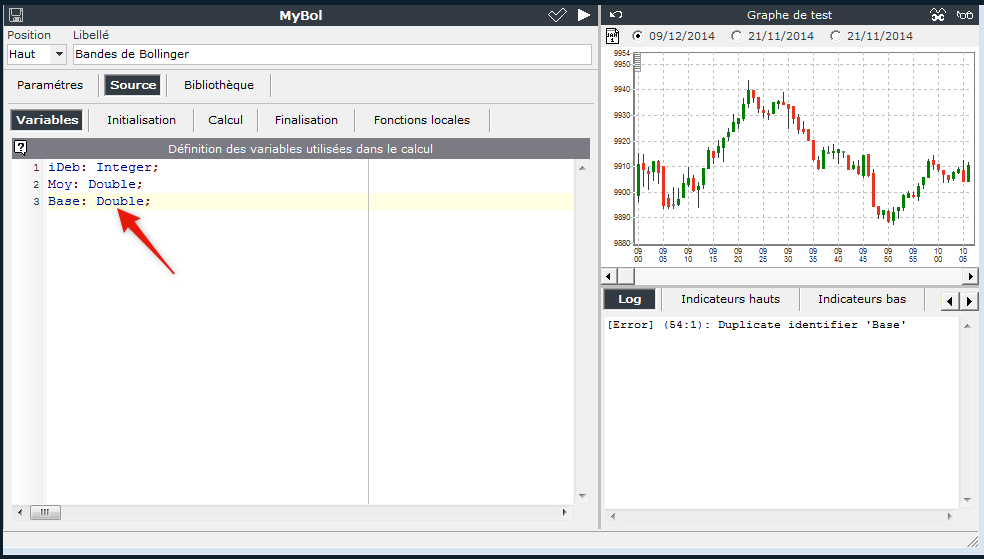The height and width of the screenshot is (559, 984).
Task: Click the 'Graphe de test' panel title
Action: [x=789, y=15]
